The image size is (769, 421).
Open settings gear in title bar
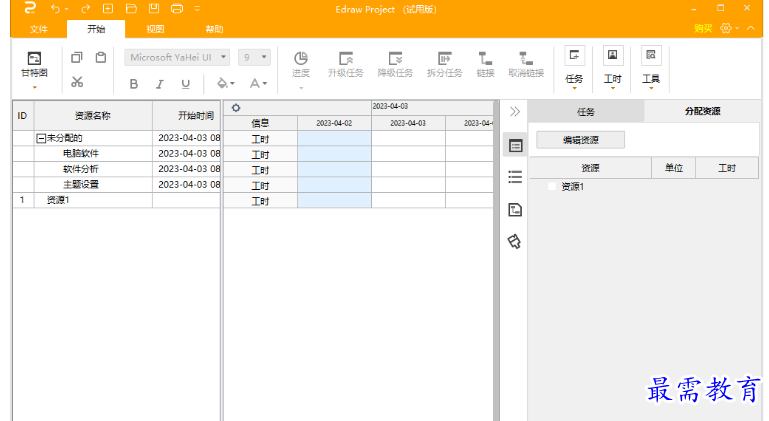pyautogui.click(x=726, y=28)
